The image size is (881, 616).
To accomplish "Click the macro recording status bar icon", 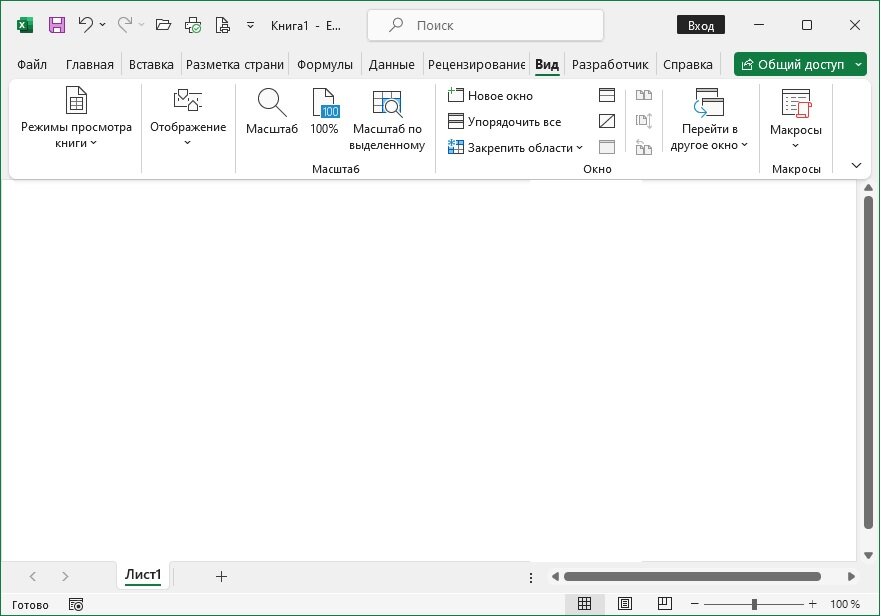I will point(76,604).
